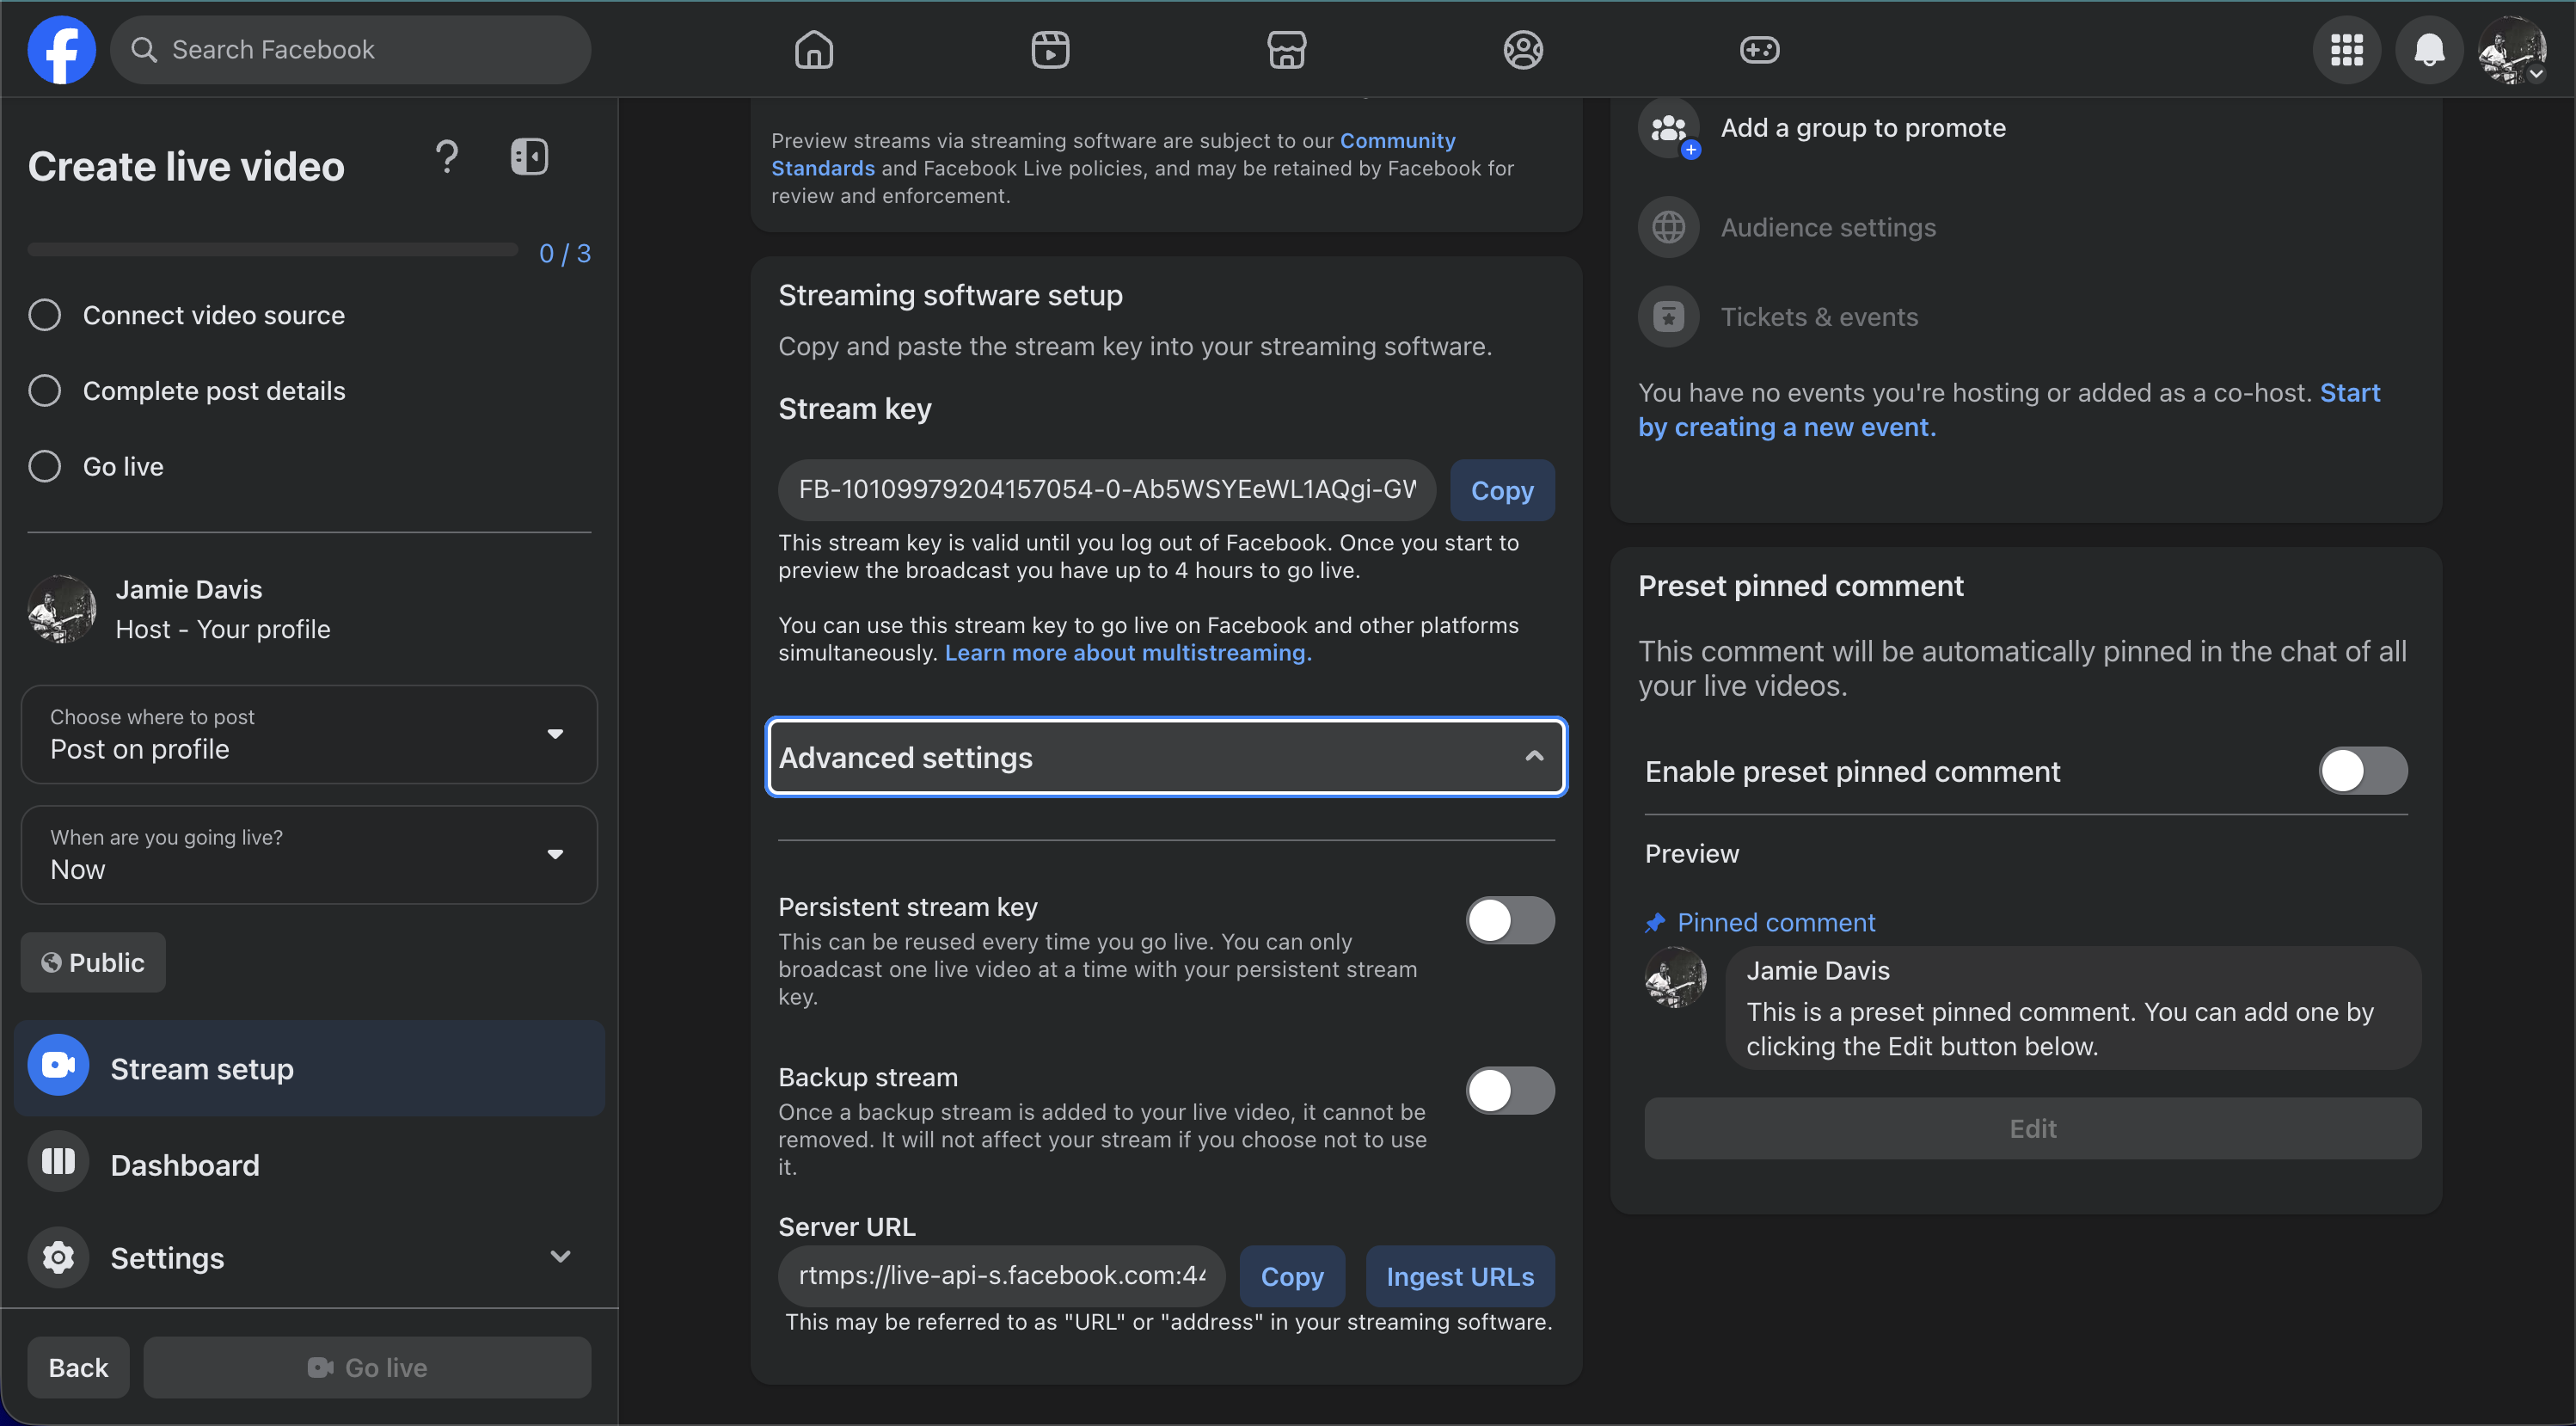This screenshot has height=1426, width=2576.
Task: Click the setup progress bar
Action: (272, 249)
